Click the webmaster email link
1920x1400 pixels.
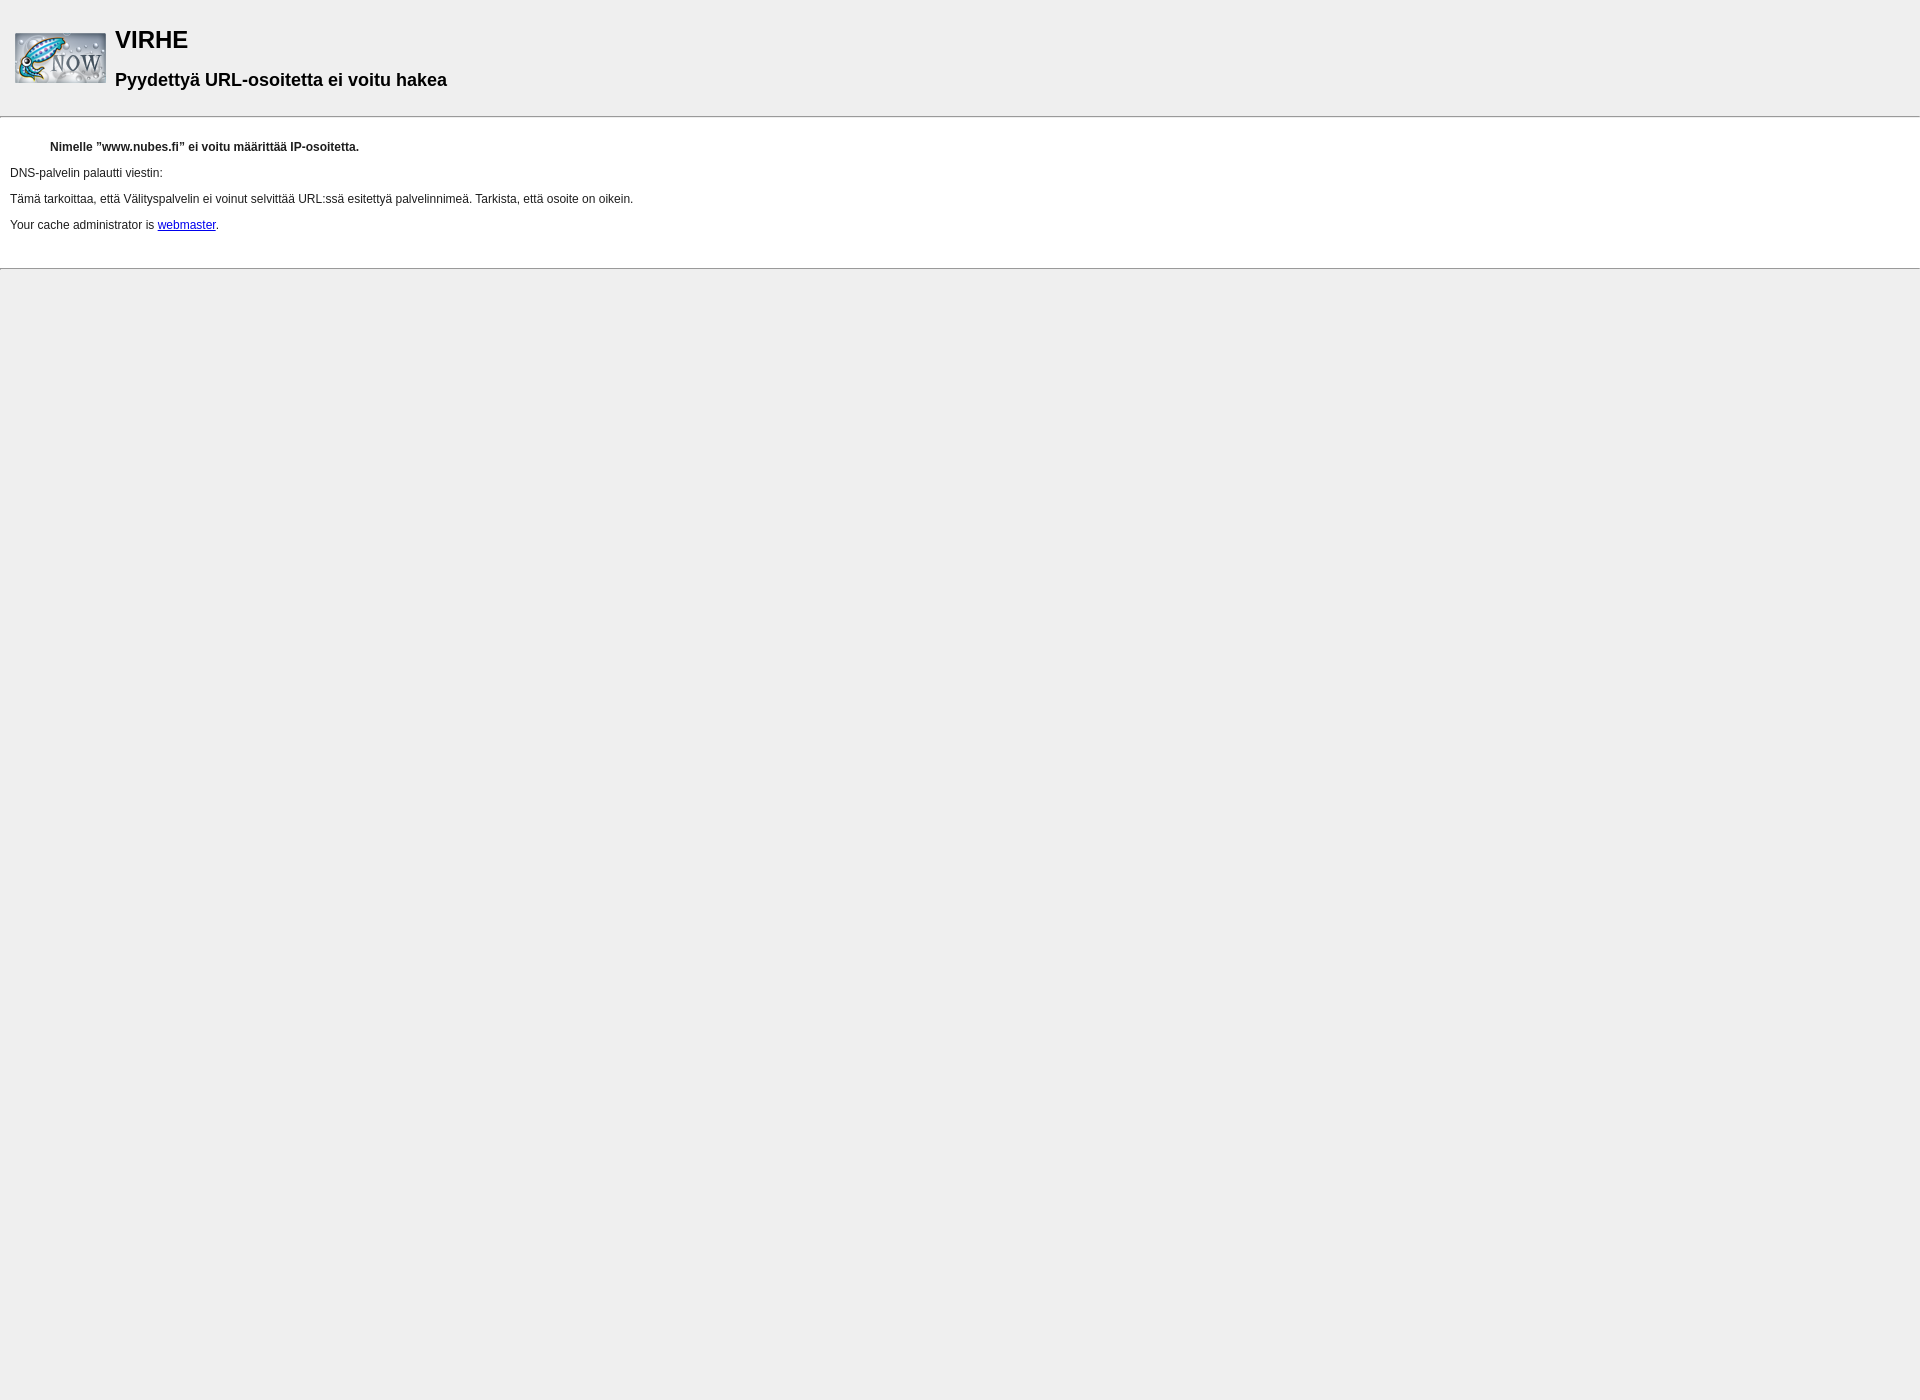point(186,225)
